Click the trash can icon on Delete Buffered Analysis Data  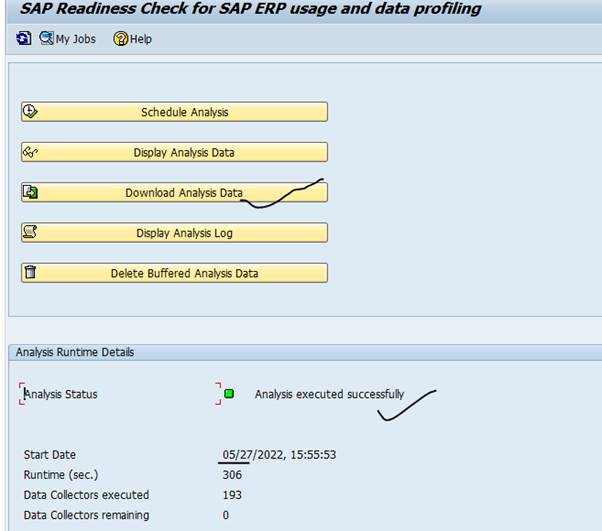(30, 272)
